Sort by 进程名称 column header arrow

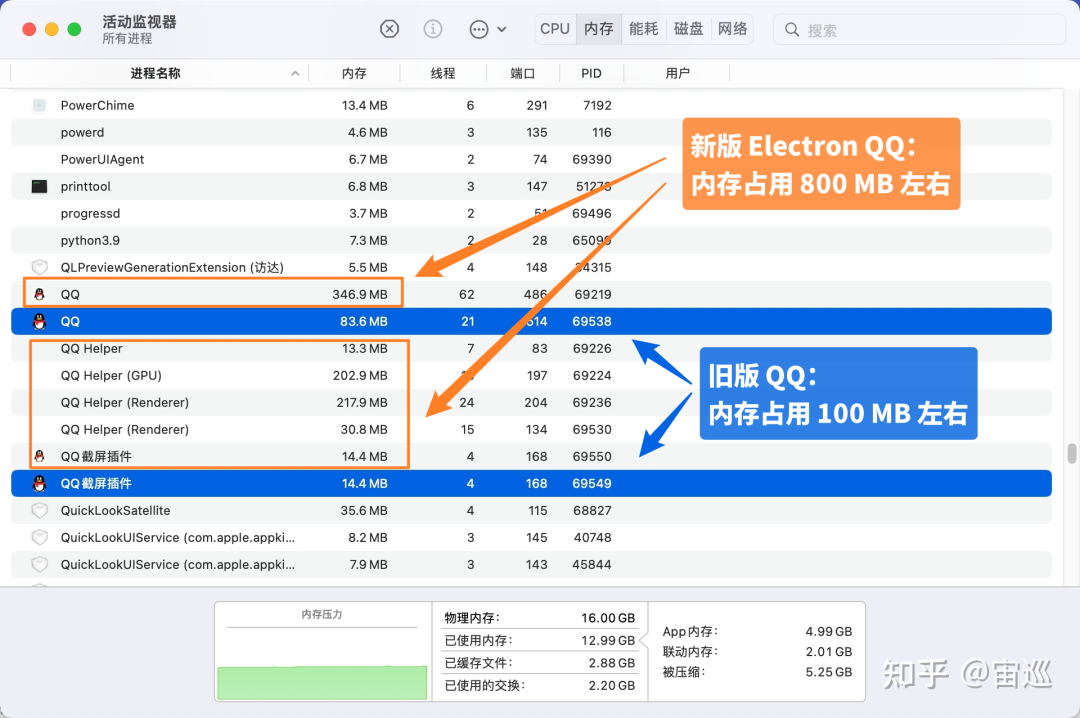tap(295, 73)
